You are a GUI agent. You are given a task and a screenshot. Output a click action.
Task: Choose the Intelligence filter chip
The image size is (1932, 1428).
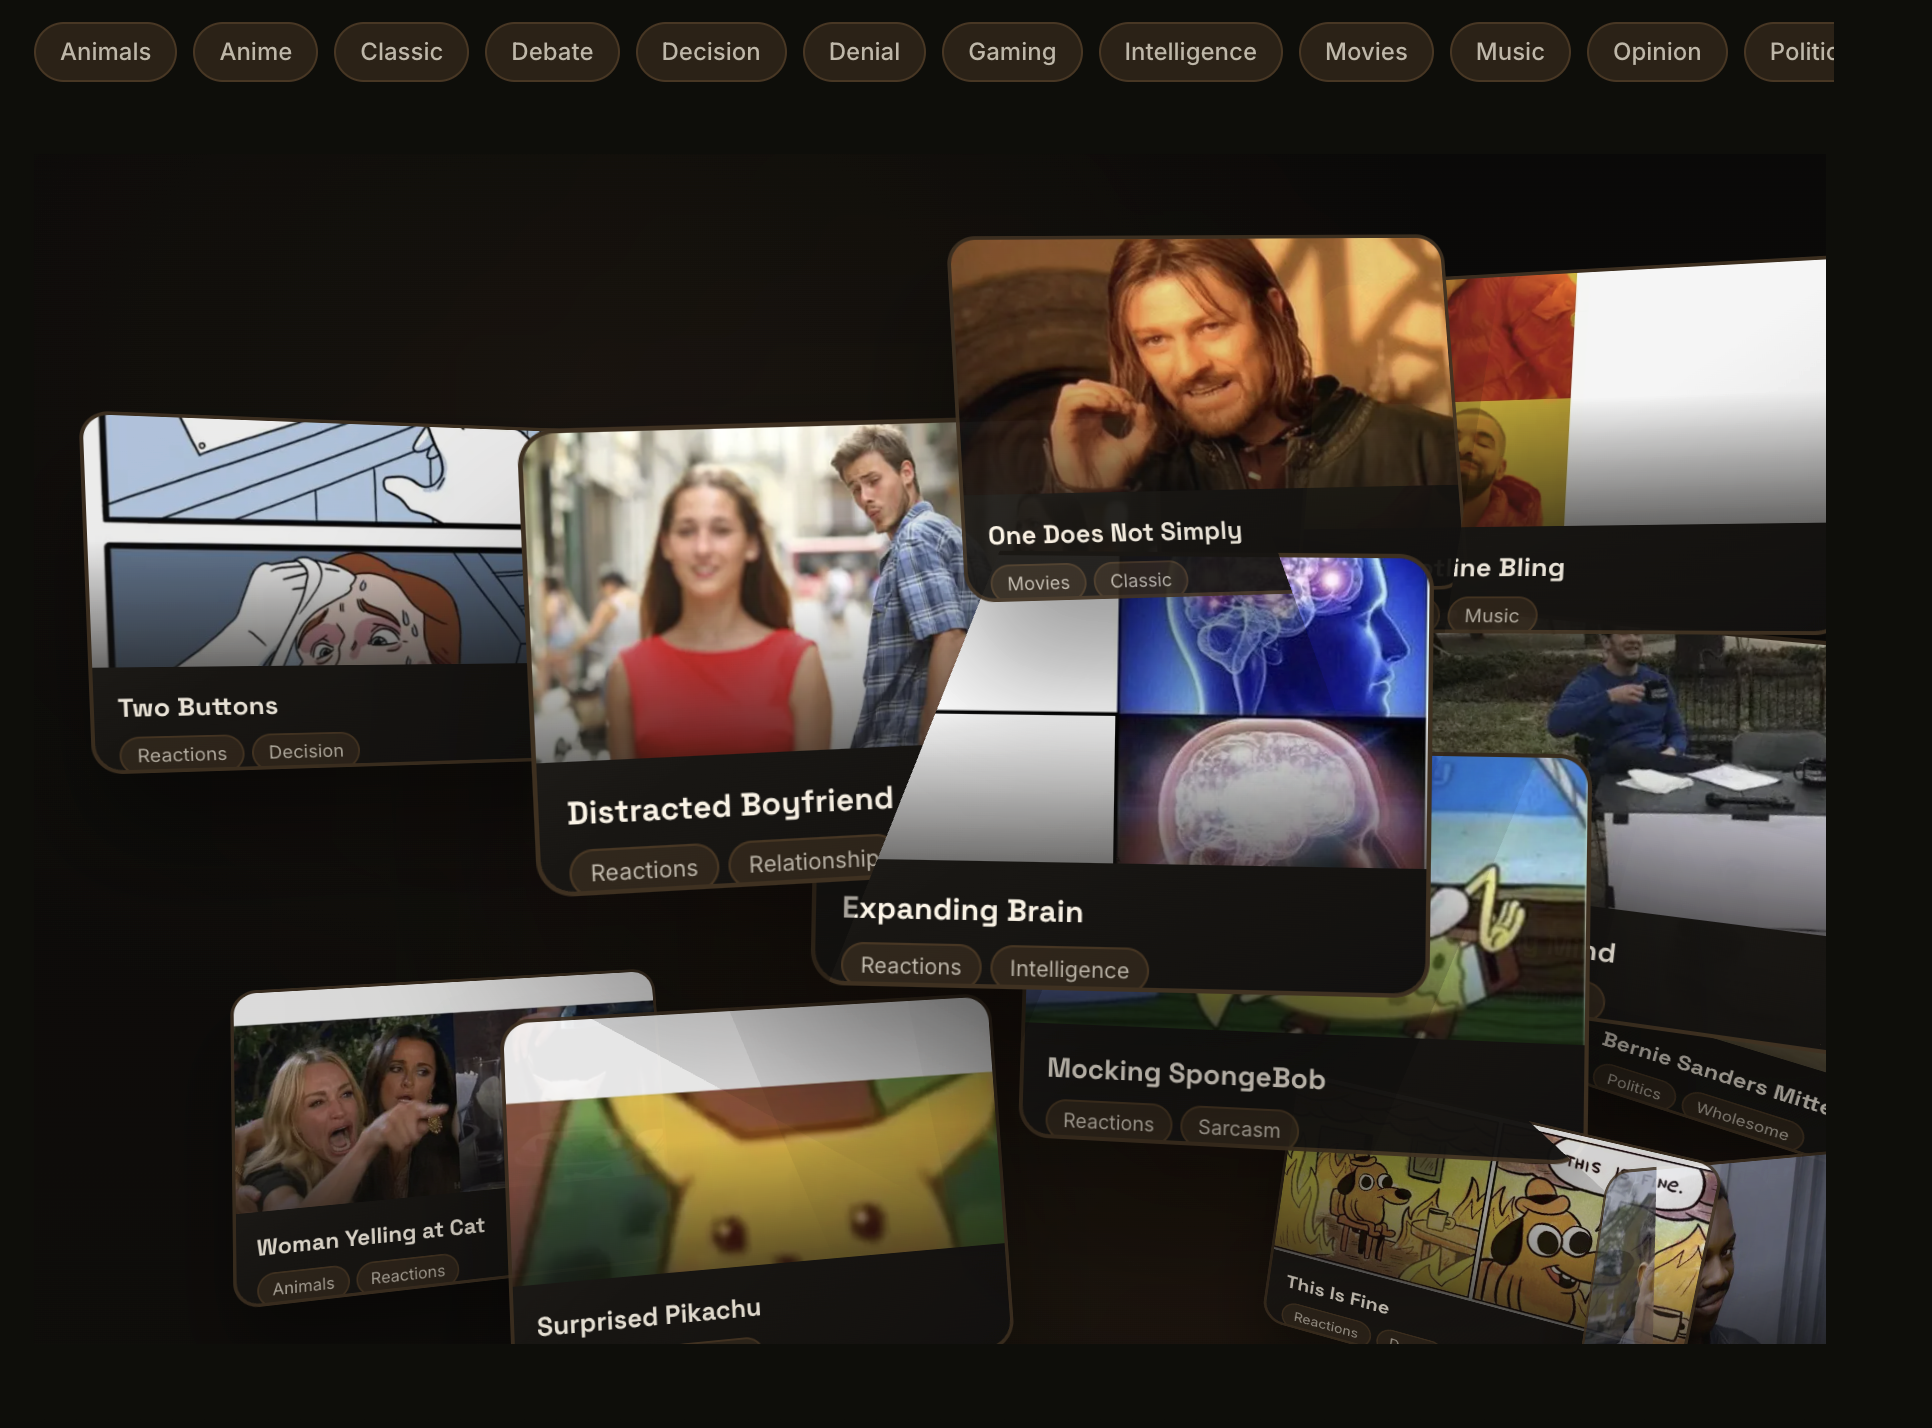point(1189,52)
